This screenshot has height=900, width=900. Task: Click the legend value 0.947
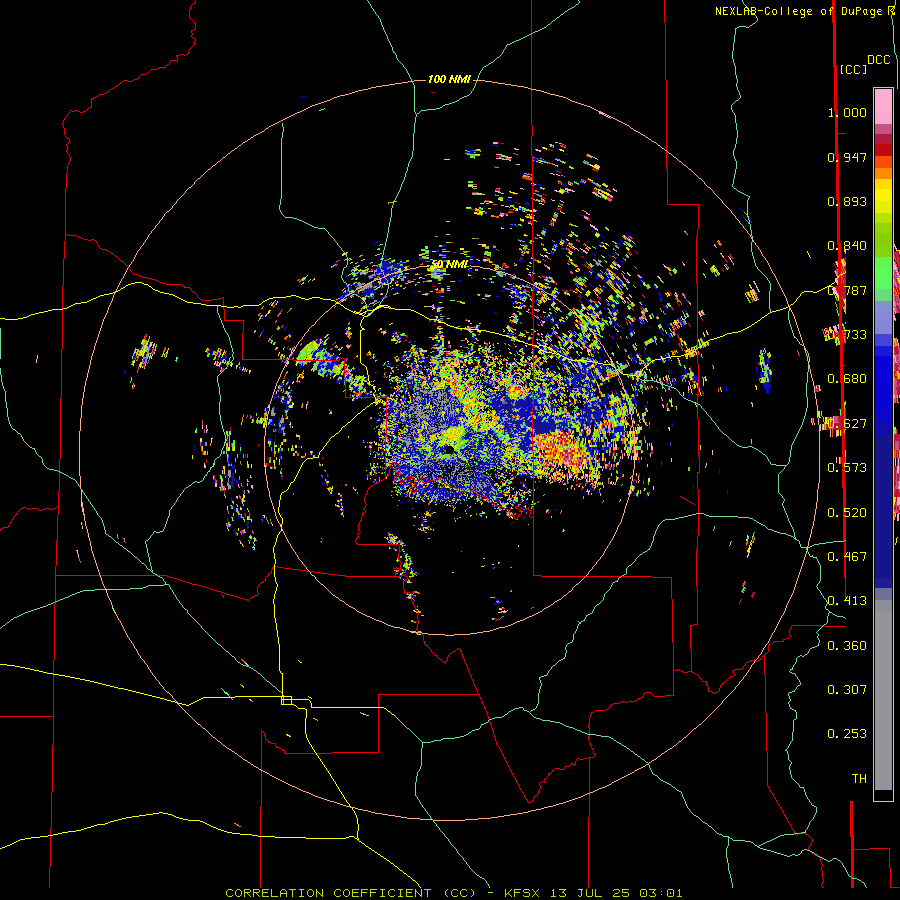click(847, 157)
